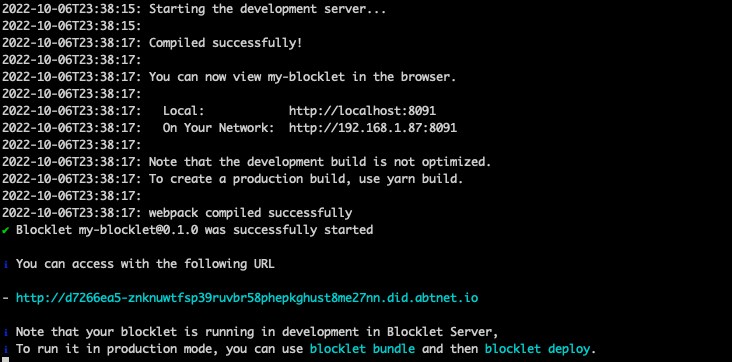The width and height of the screenshot is (732, 362).
Task: Click the 'Compiled successfully!' log line
Action: point(225,43)
